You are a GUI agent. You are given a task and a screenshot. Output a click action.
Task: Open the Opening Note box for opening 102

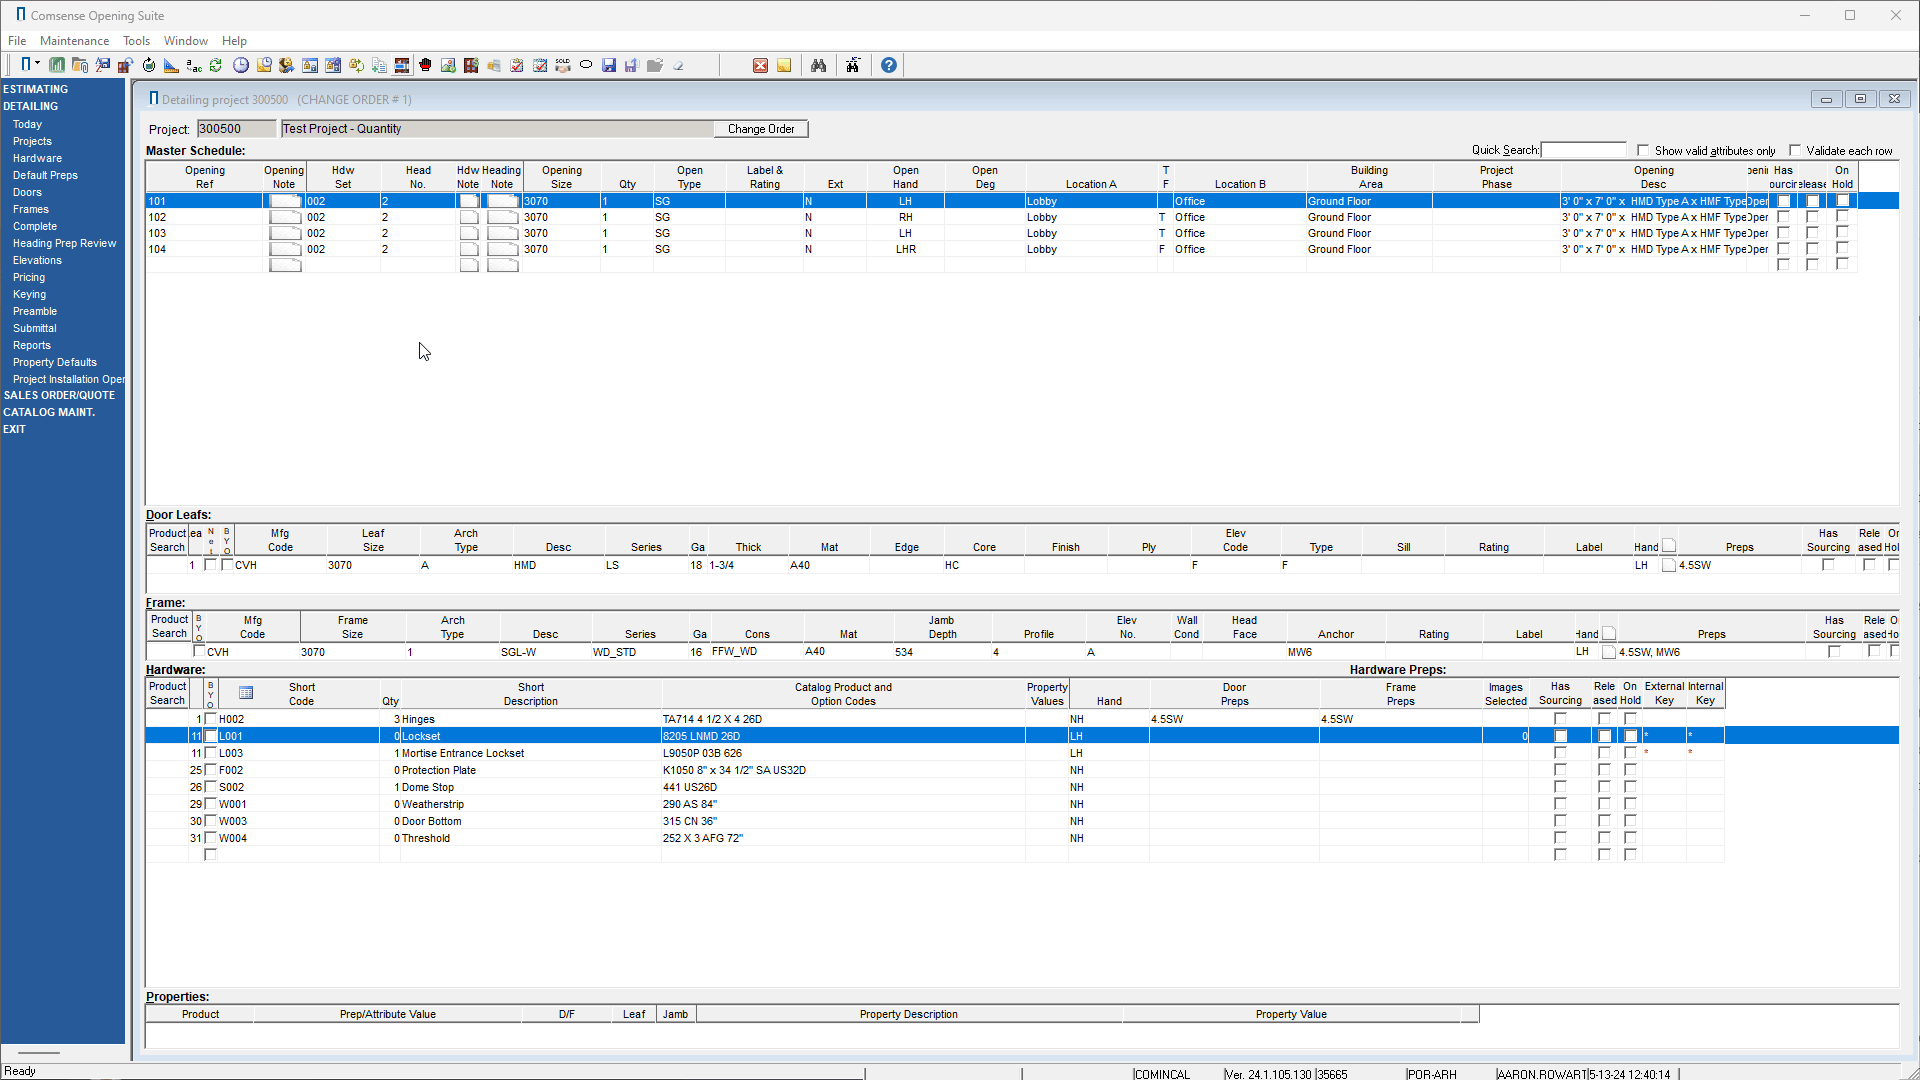click(285, 217)
